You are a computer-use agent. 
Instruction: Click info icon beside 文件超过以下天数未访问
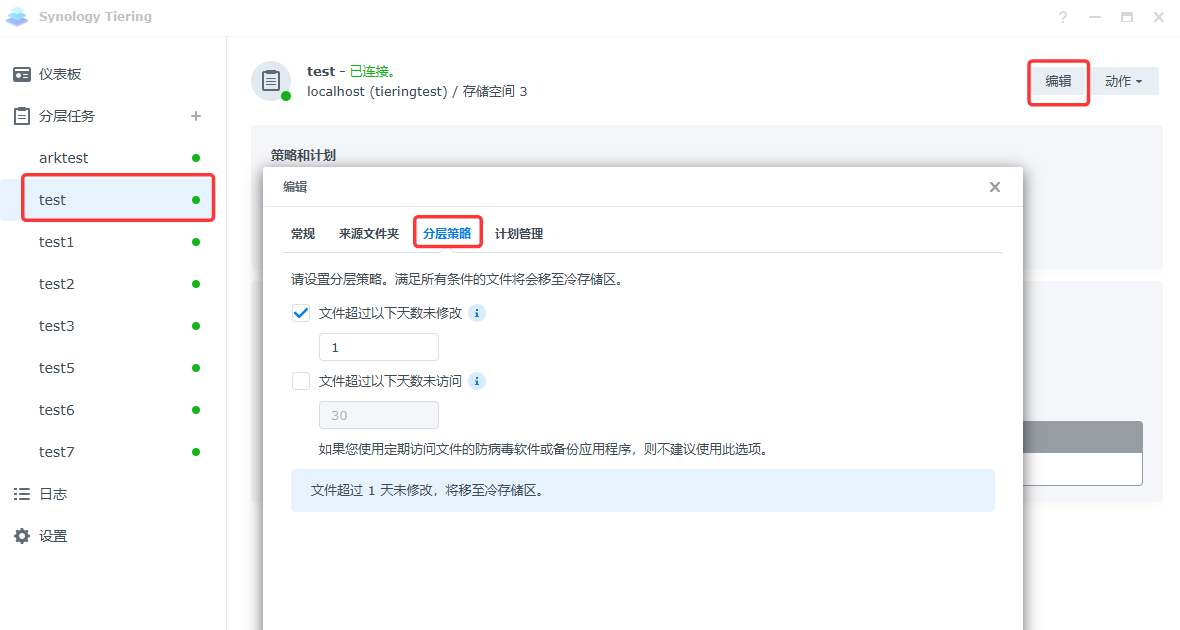pos(477,381)
